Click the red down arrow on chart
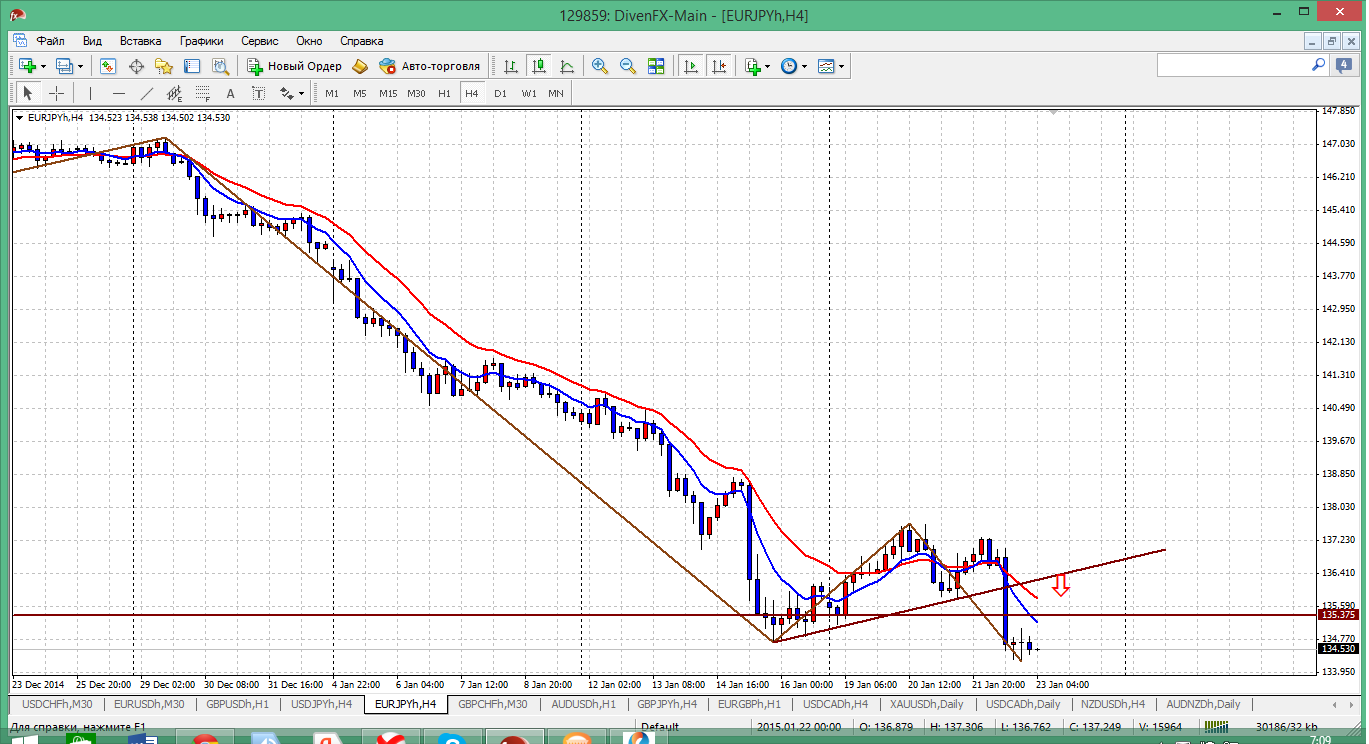 [1061, 586]
